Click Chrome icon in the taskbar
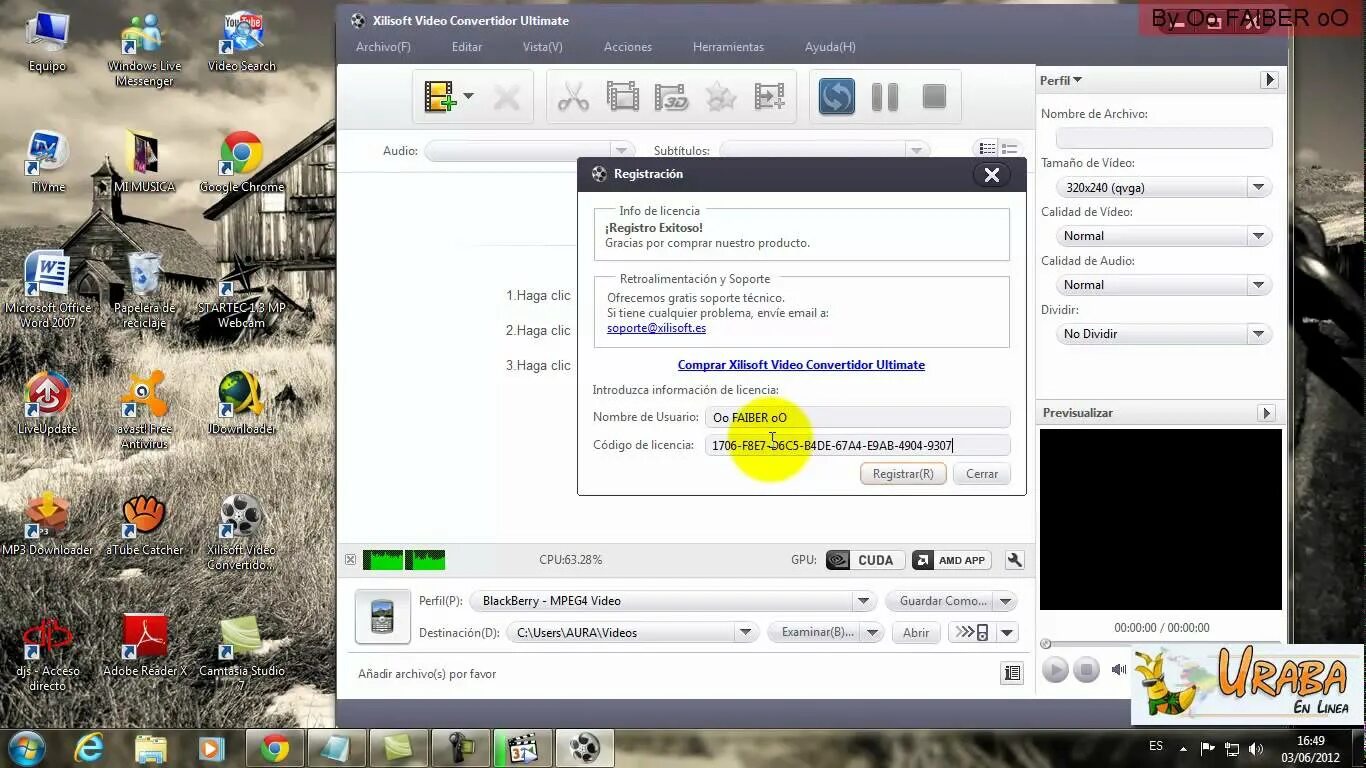This screenshot has height=768, width=1366. point(275,748)
